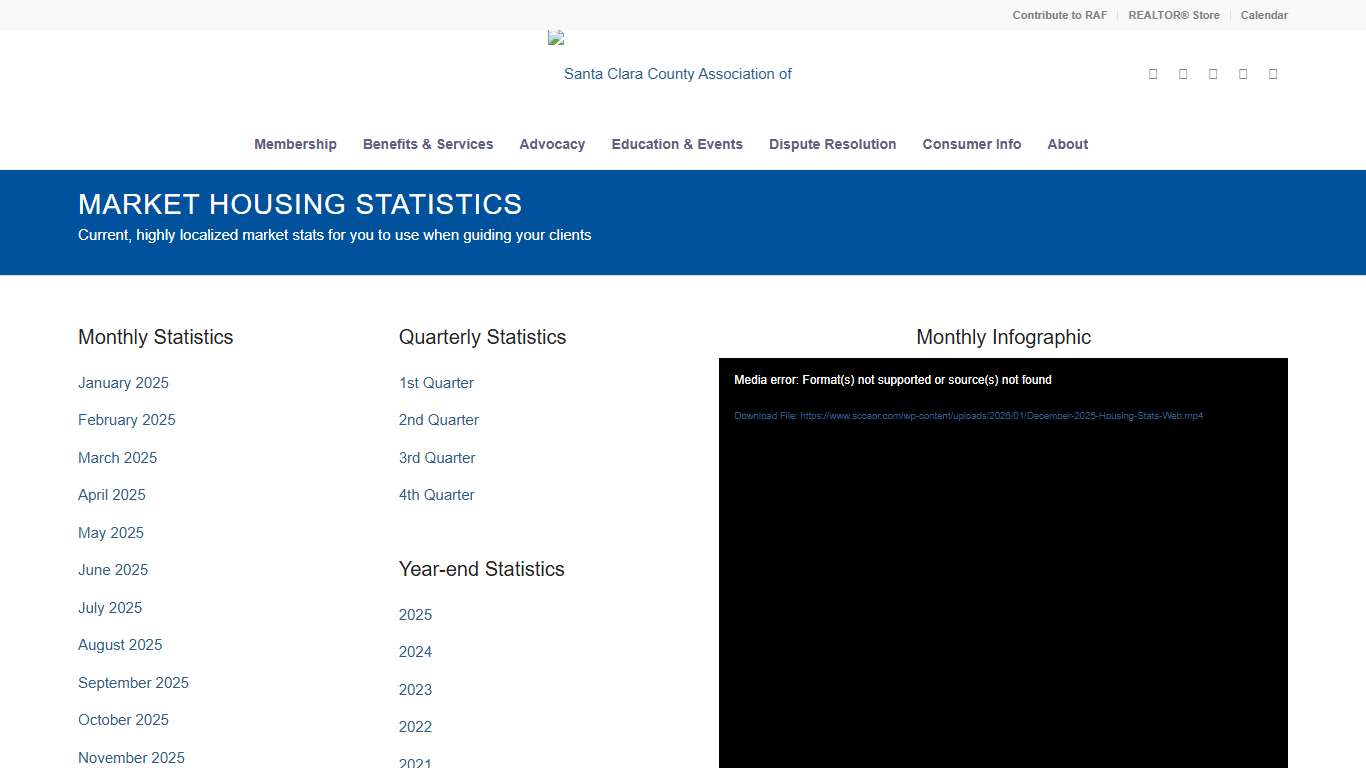Open the REALTOR® Store
Image resolution: width=1366 pixels, height=768 pixels.
pyautogui.click(x=1174, y=15)
